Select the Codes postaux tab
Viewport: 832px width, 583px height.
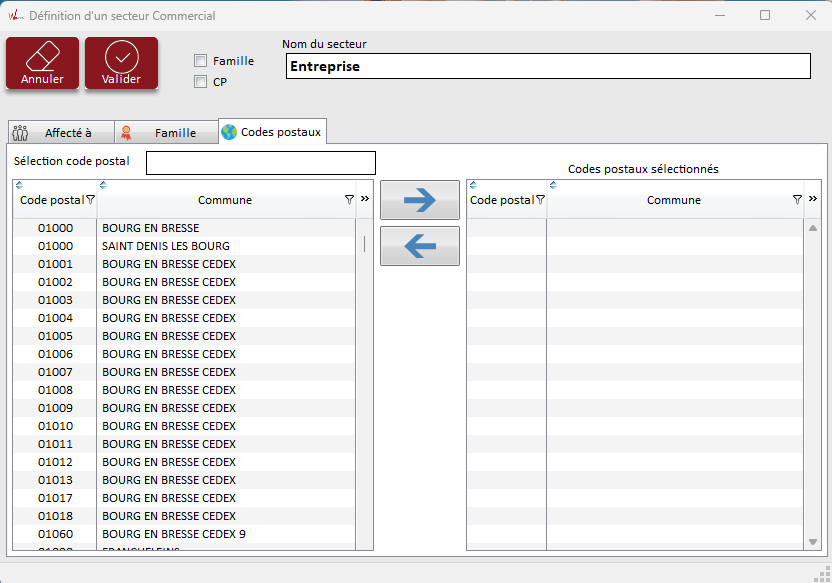[272, 132]
